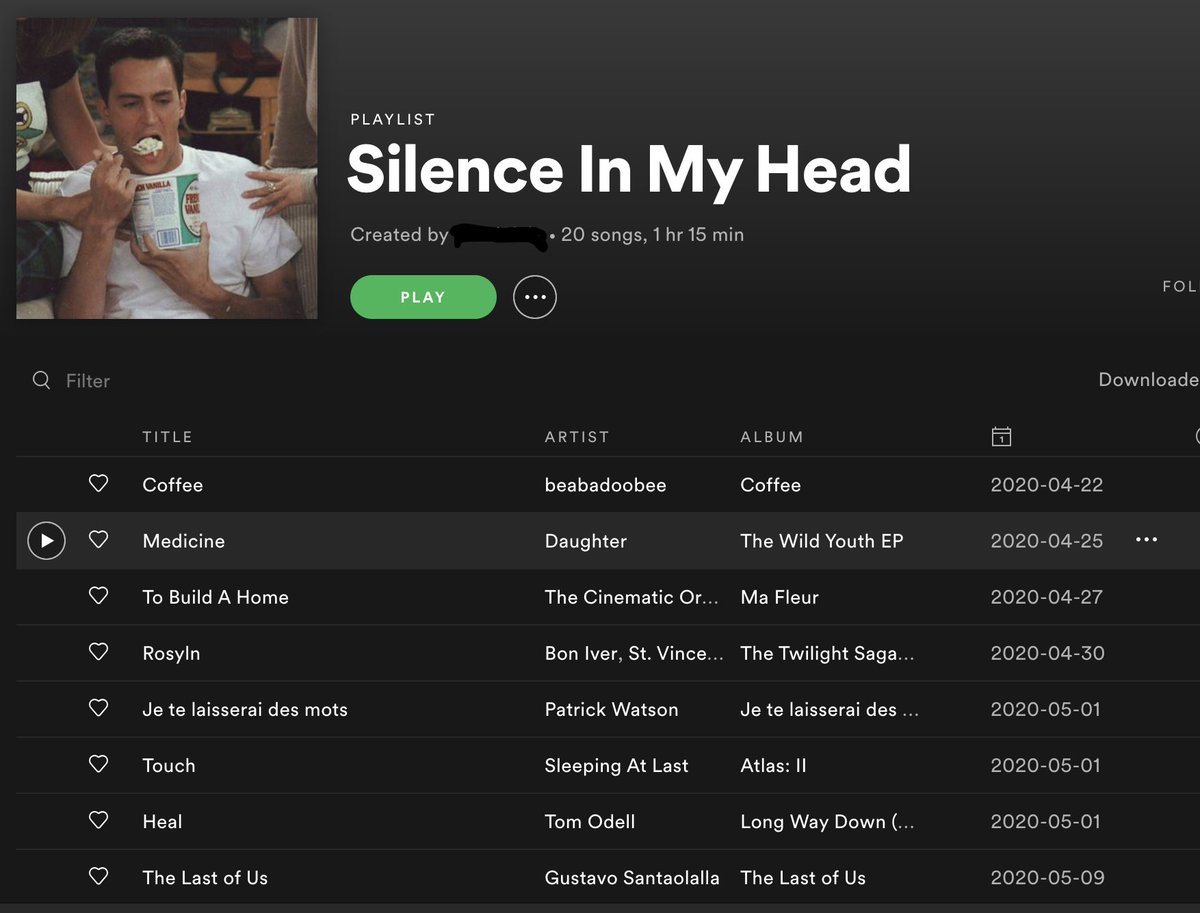Like the song Heal
Image resolution: width=1200 pixels, height=913 pixels.
coord(98,820)
